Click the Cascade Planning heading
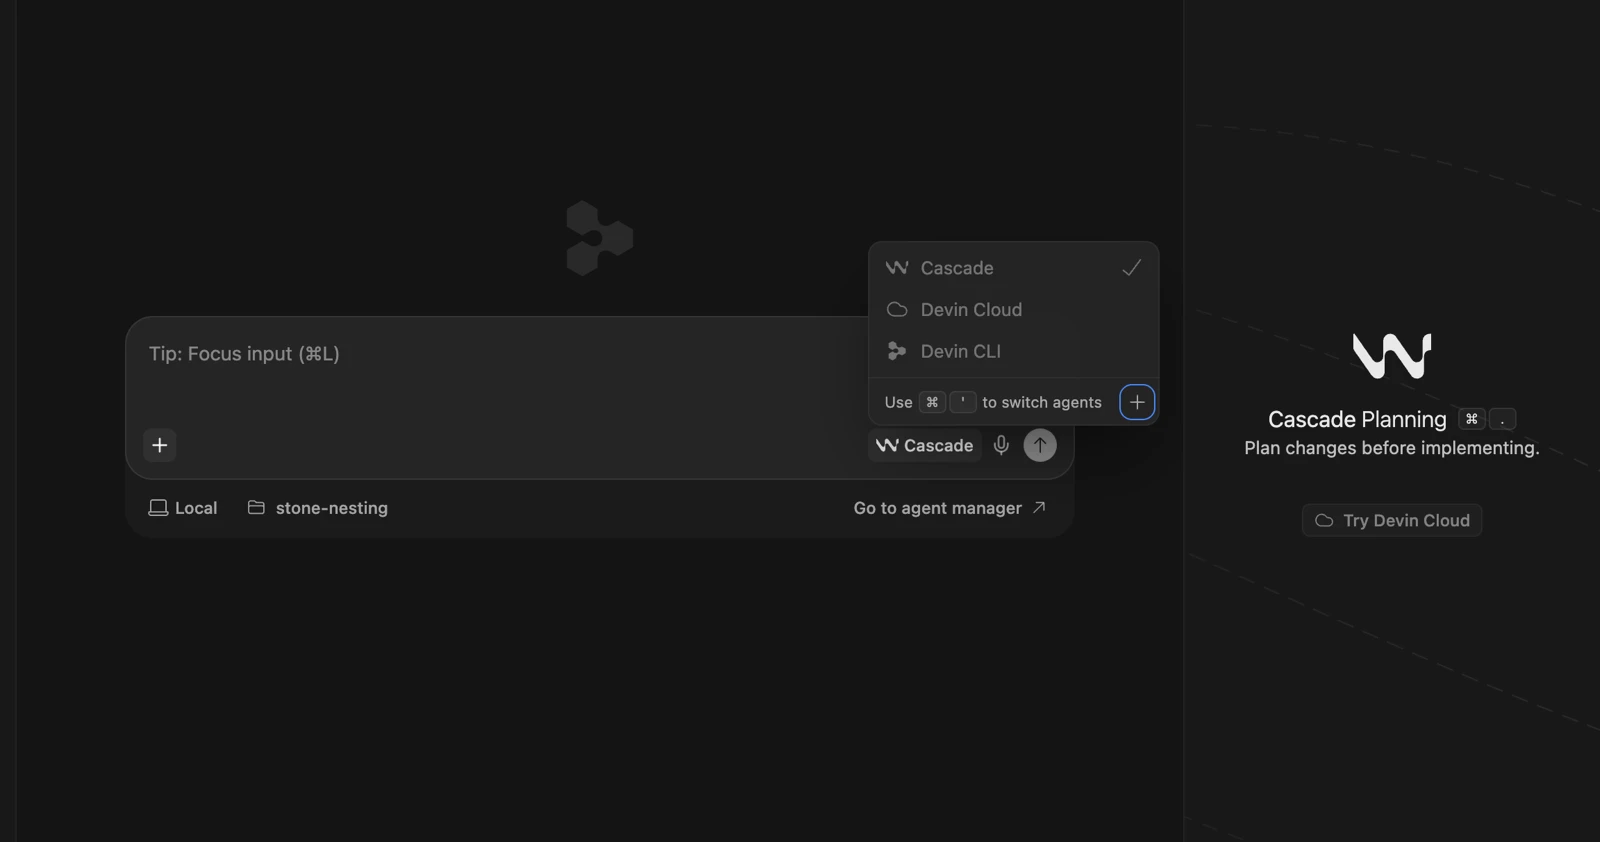This screenshot has width=1600, height=842. tap(1357, 419)
